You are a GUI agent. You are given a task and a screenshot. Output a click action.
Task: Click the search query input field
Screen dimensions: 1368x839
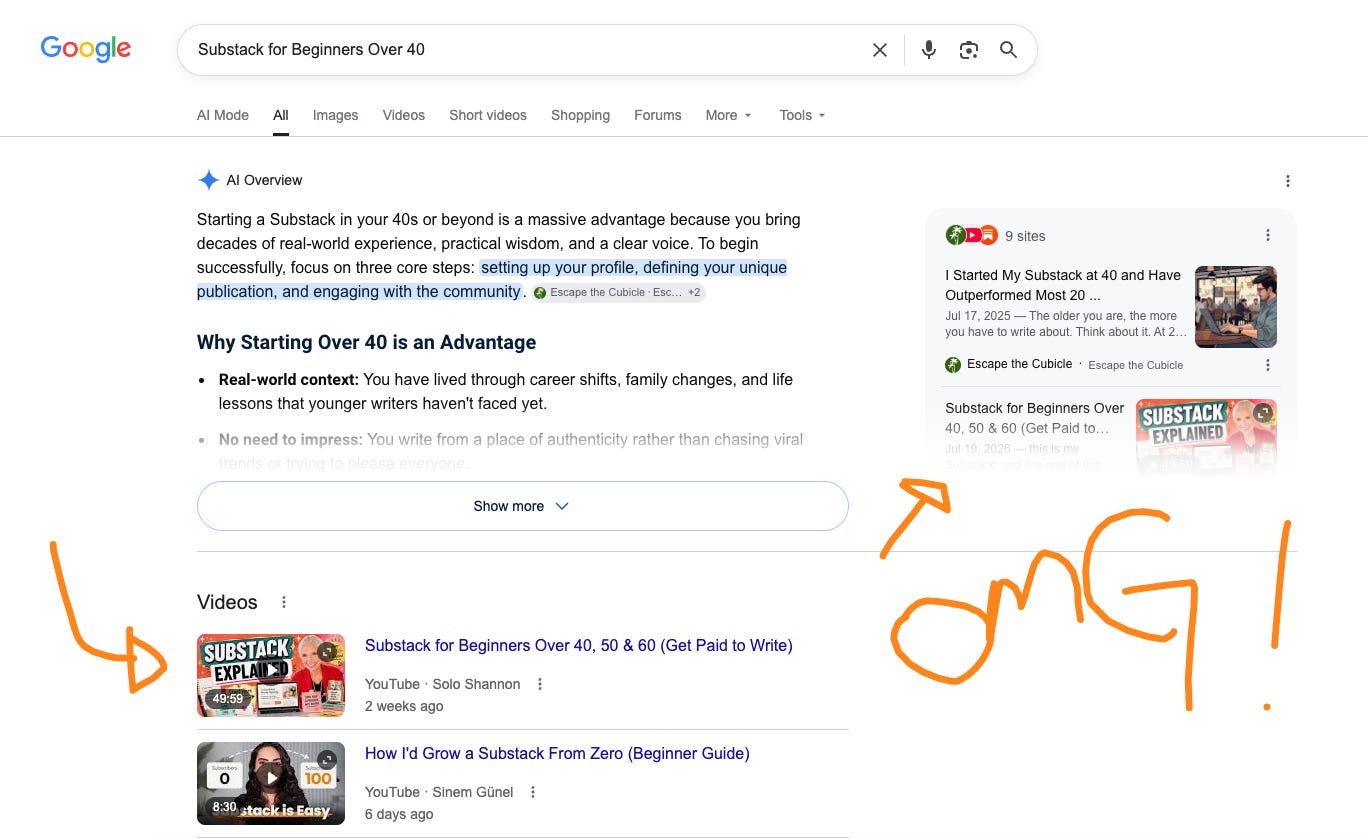pyautogui.click(x=525, y=50)
